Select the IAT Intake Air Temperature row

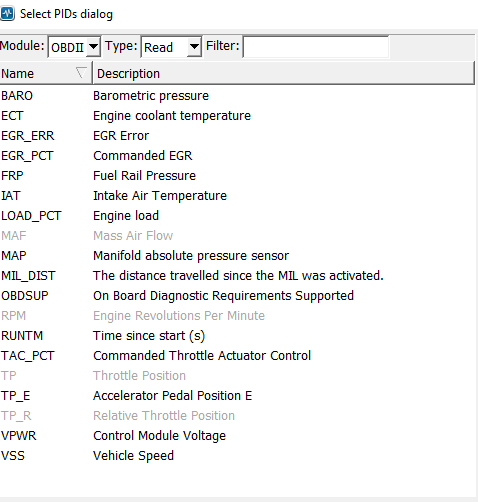point(237,196)
